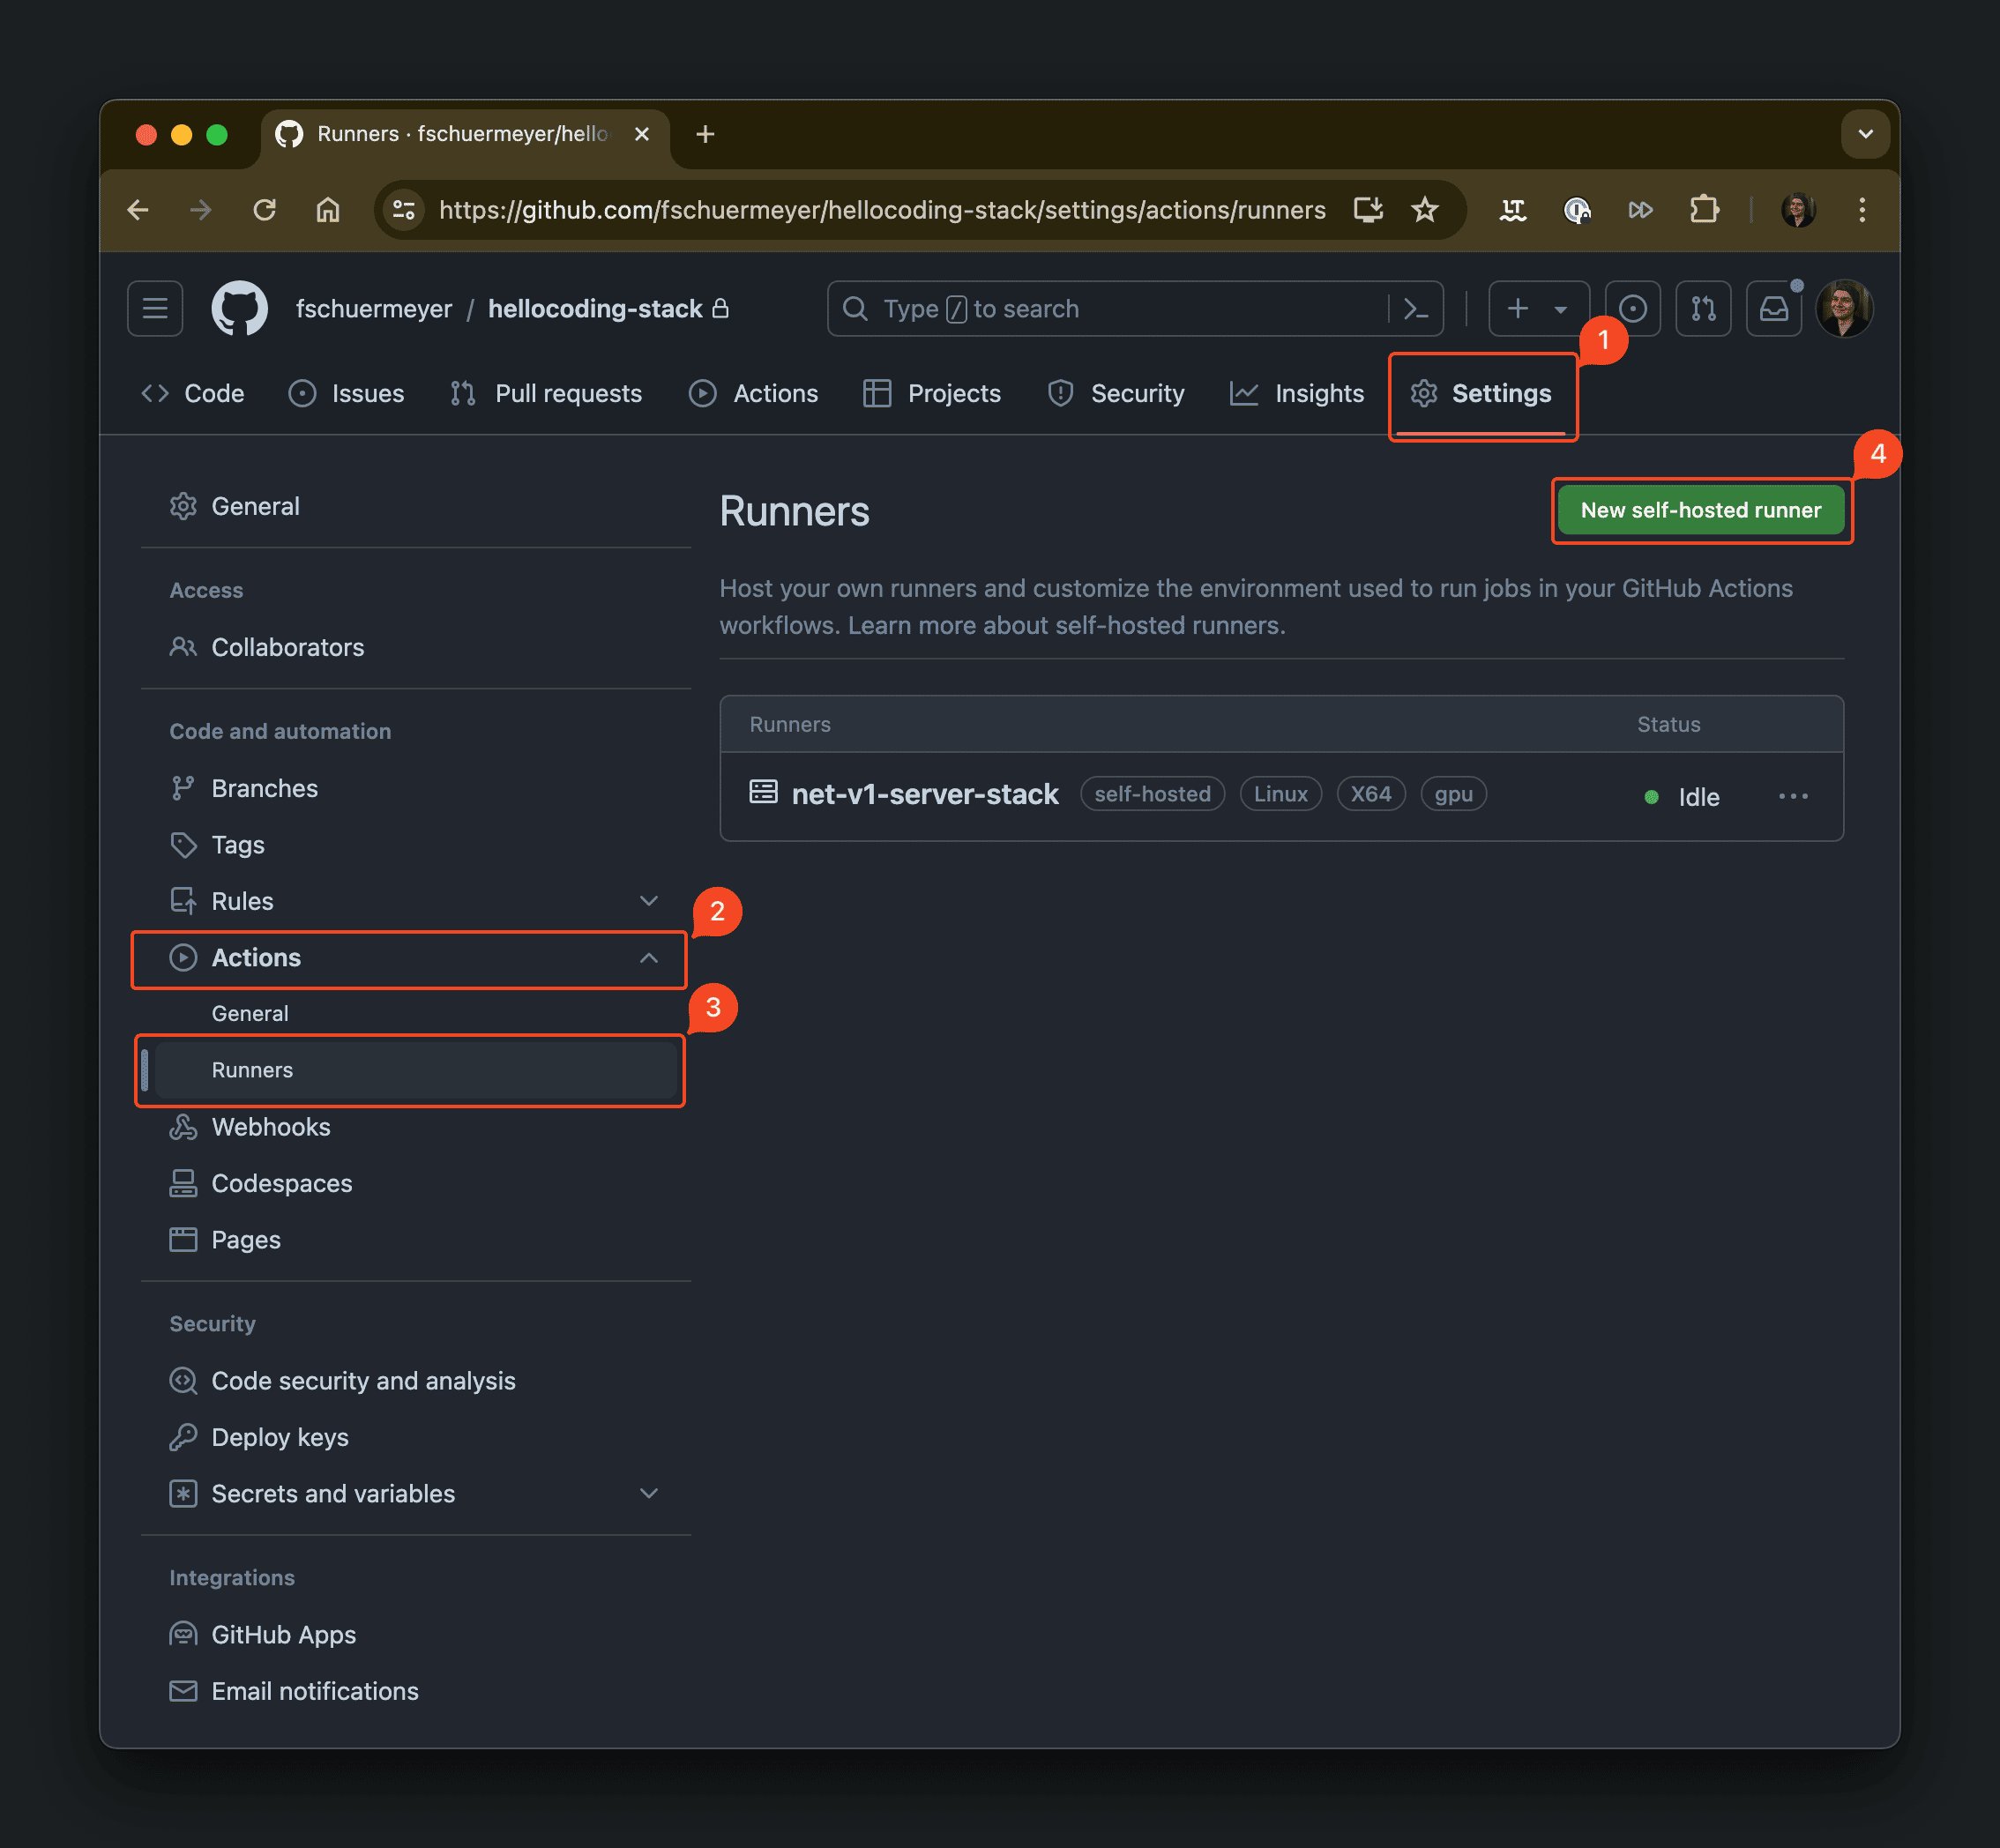Open the create-new plus dropdown
The width and height of the screenshot is (2000, 1848).
(x=1537, y=309)
